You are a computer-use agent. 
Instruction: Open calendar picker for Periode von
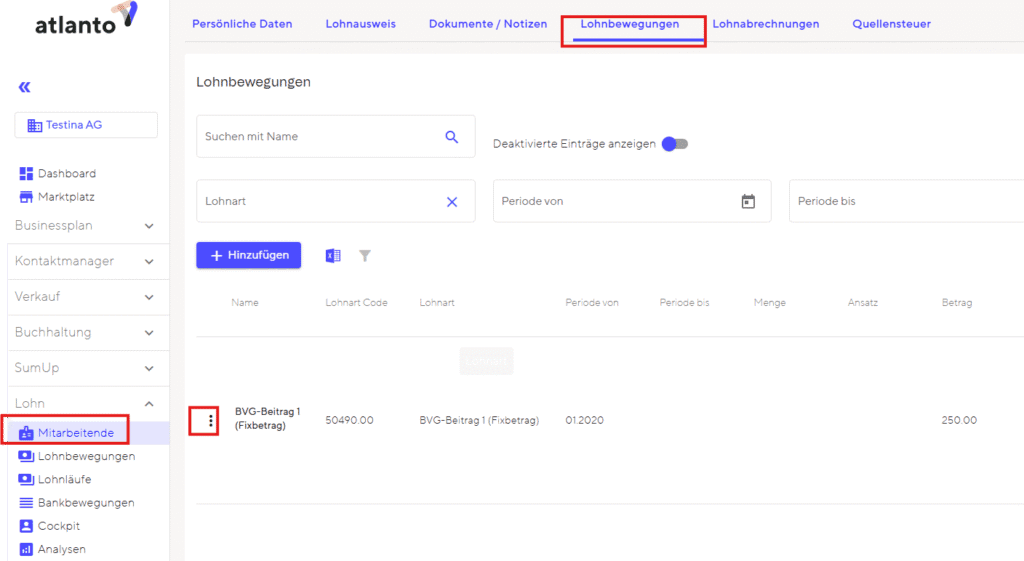pyautogui.click(x=747, y=202)
